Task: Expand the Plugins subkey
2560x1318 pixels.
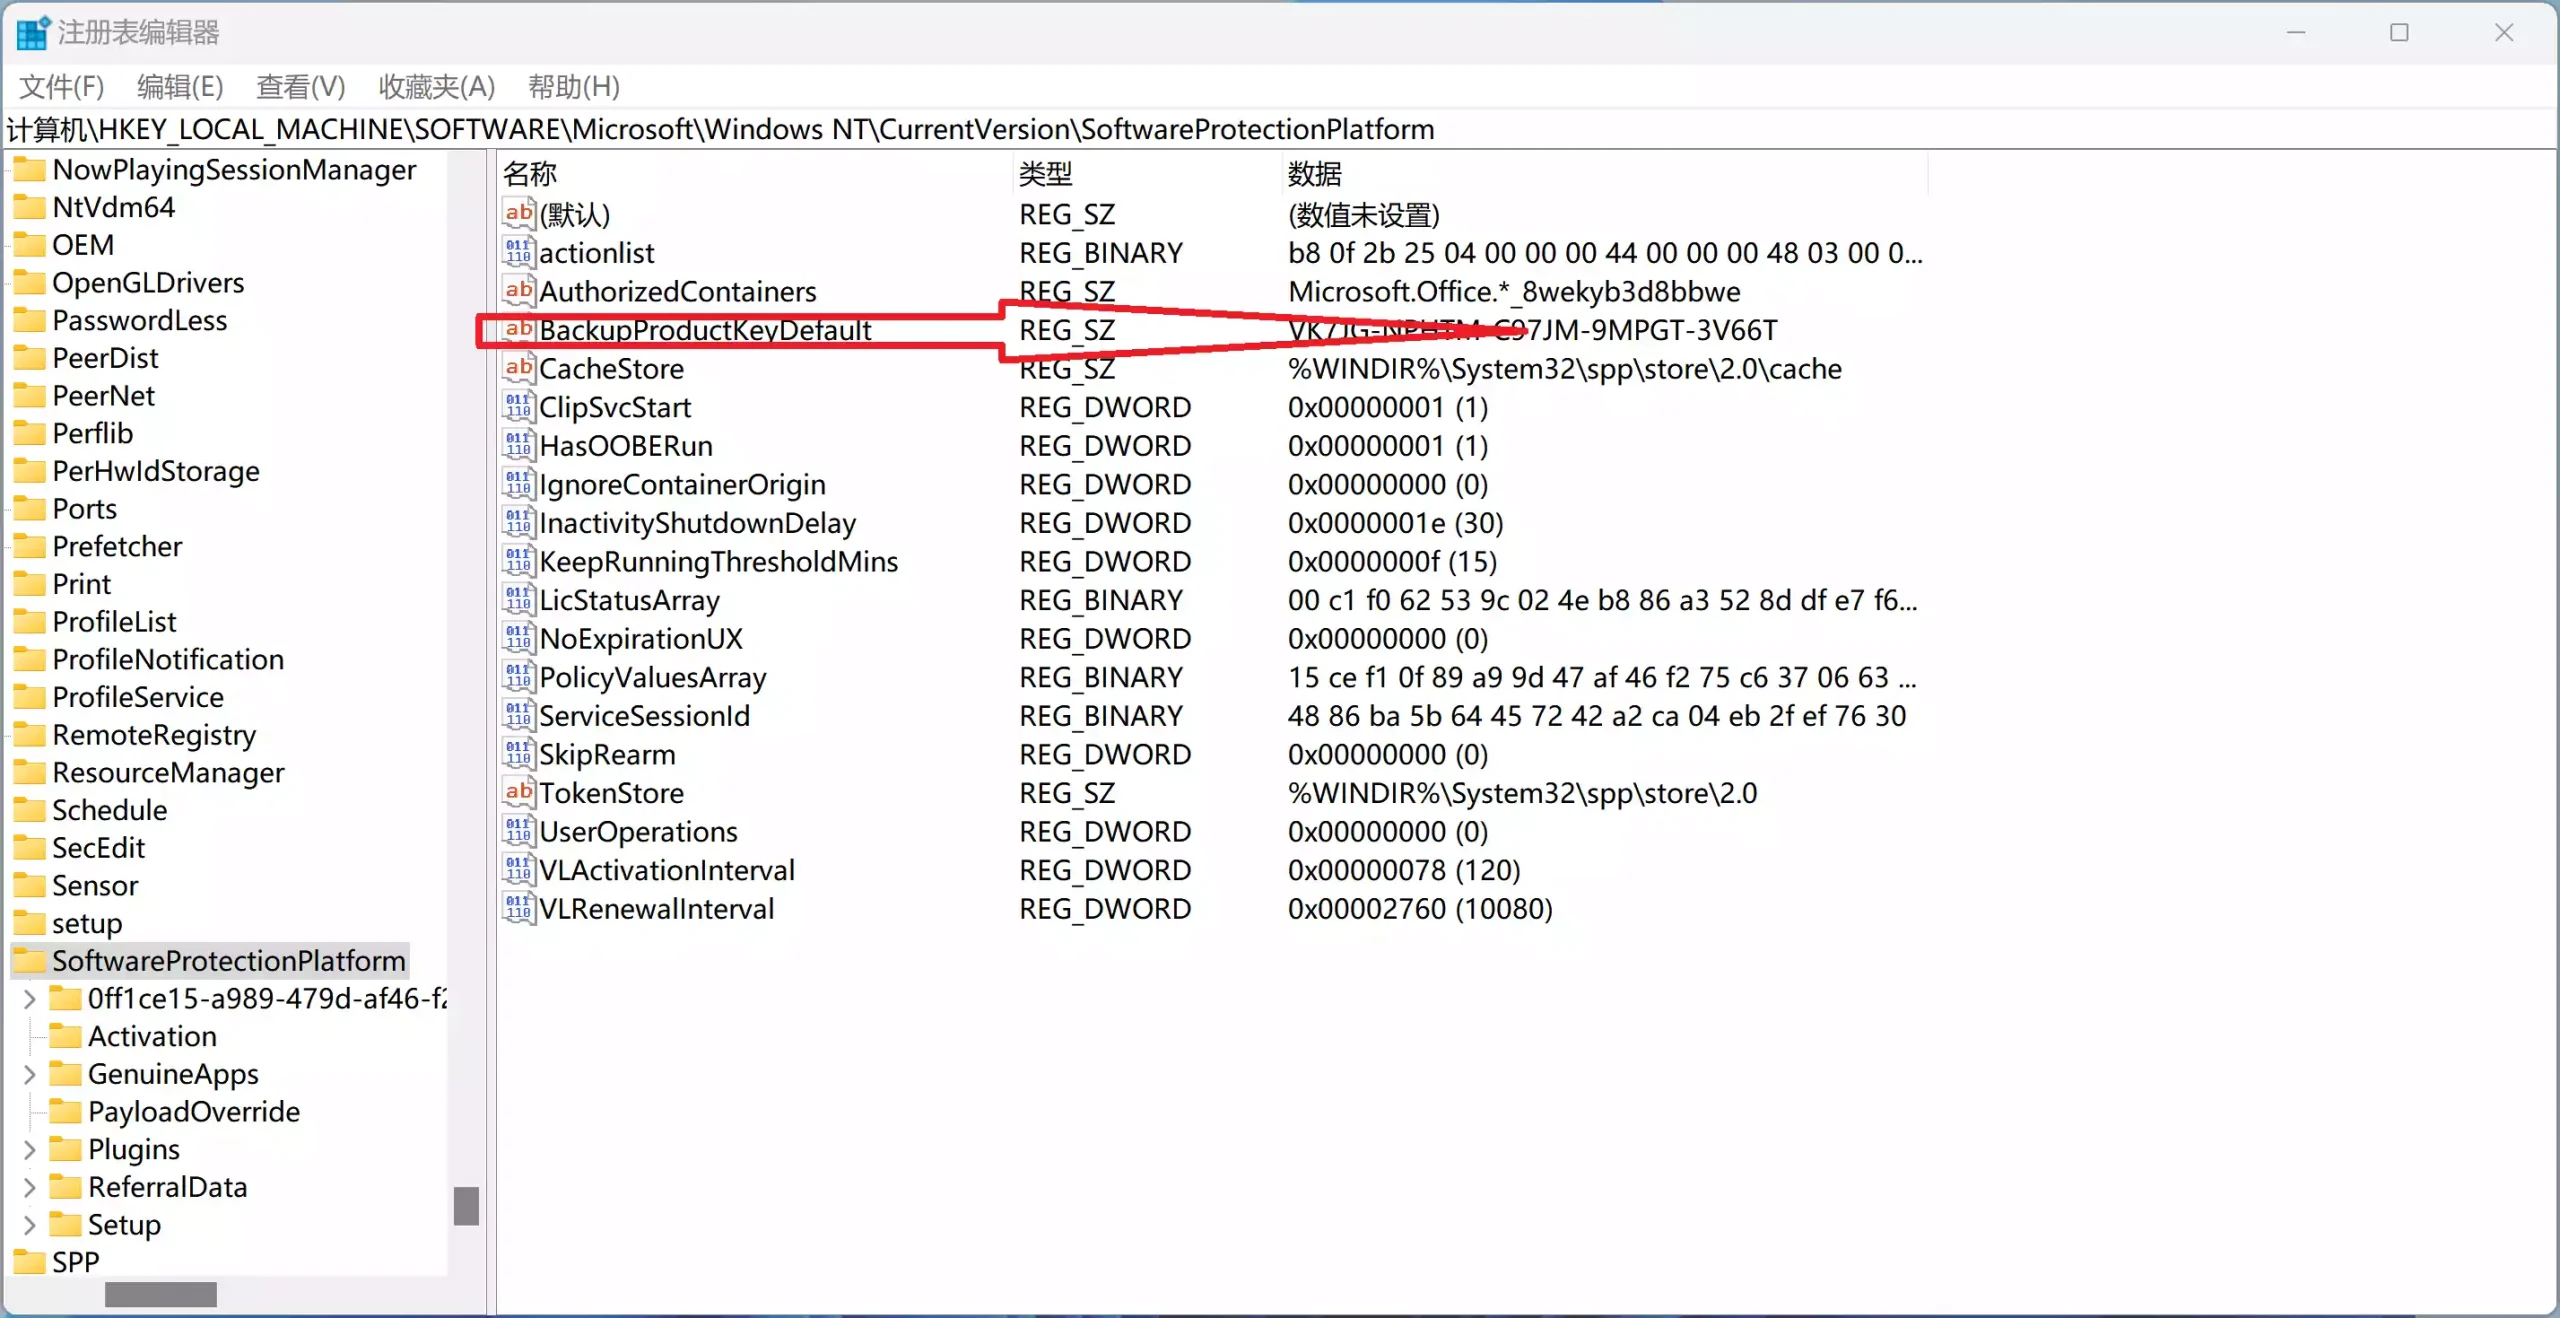Action: 29,1149
